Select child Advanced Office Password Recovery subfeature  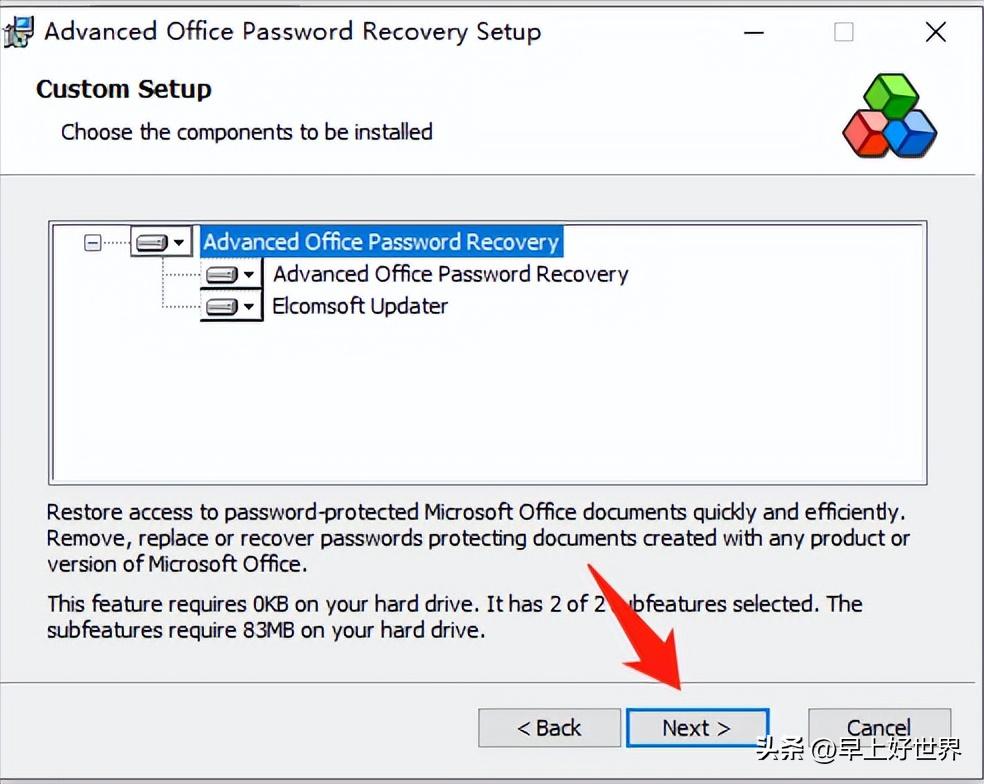point(450,274)
